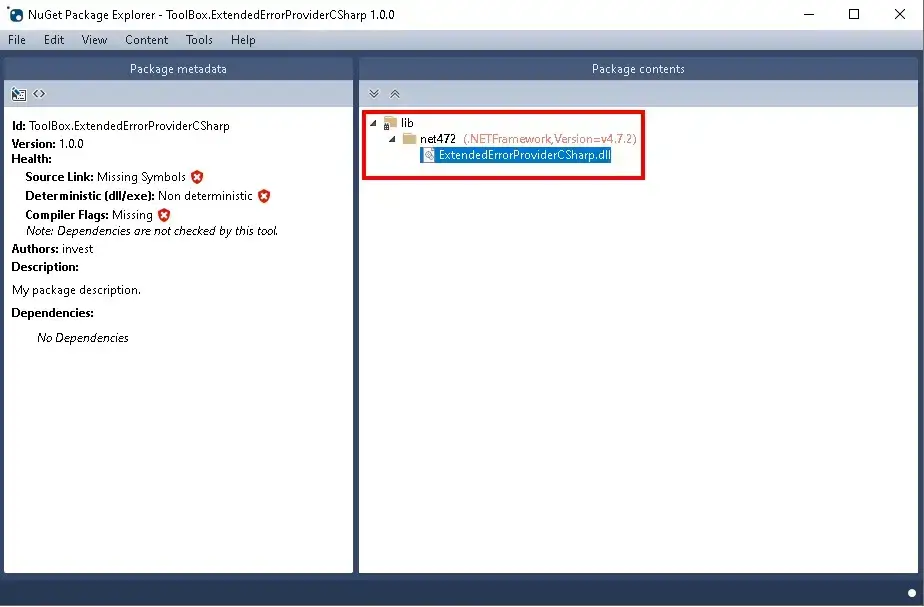Open the View menu

click(94, 40)
